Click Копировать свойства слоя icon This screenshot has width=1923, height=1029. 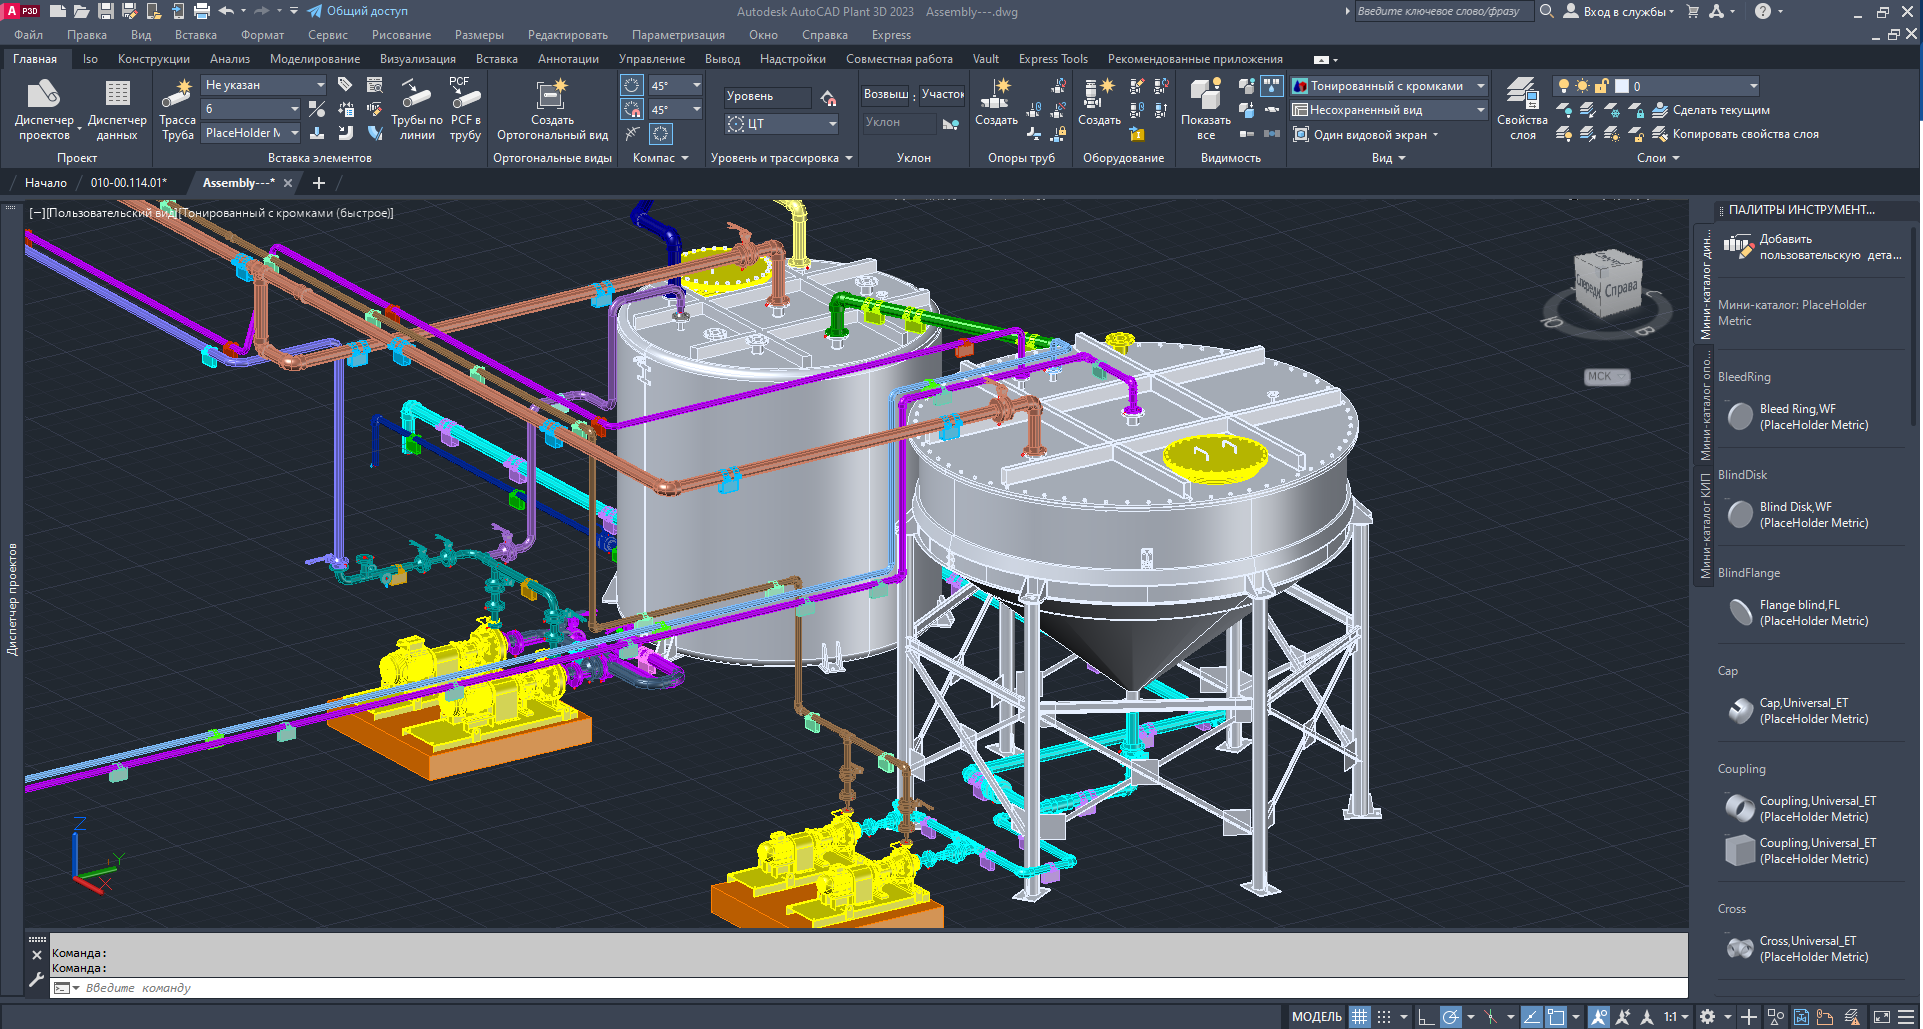1660,134
